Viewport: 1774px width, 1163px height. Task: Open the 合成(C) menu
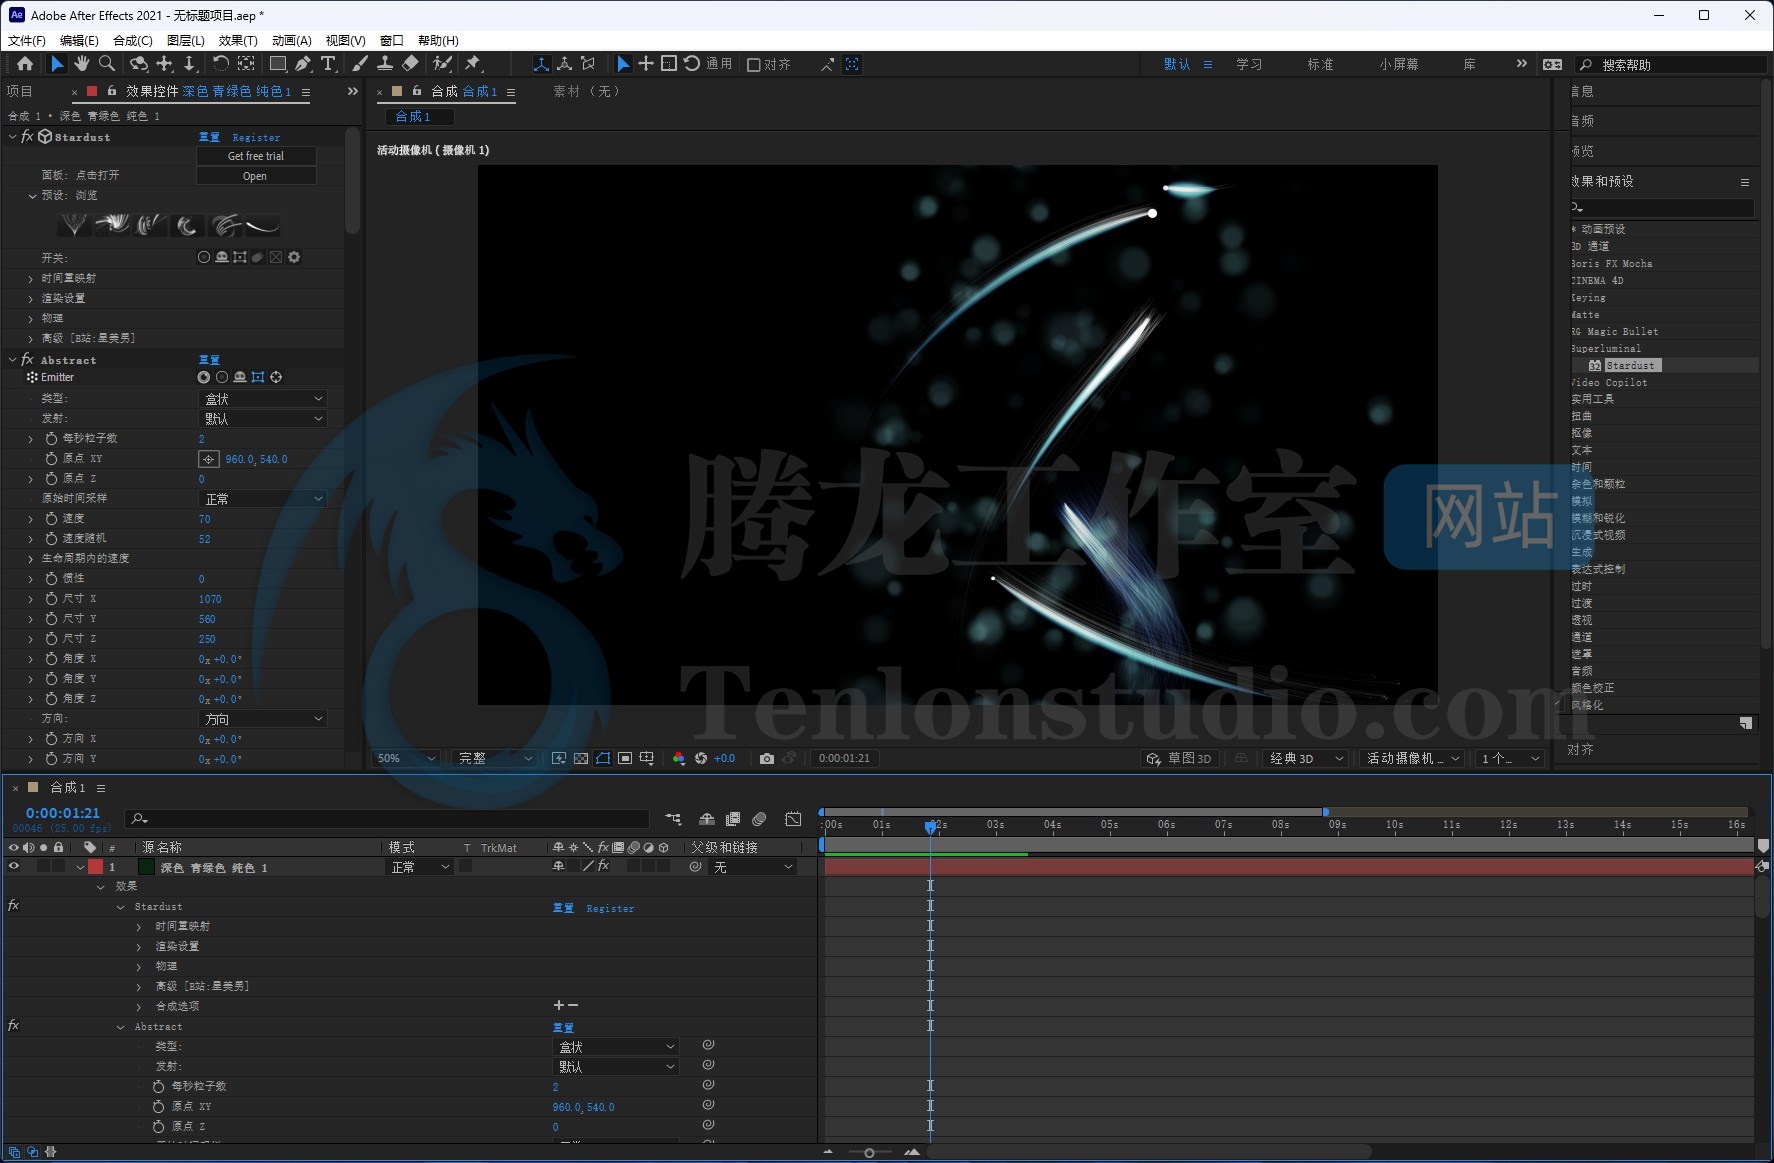tap(133, 40)
